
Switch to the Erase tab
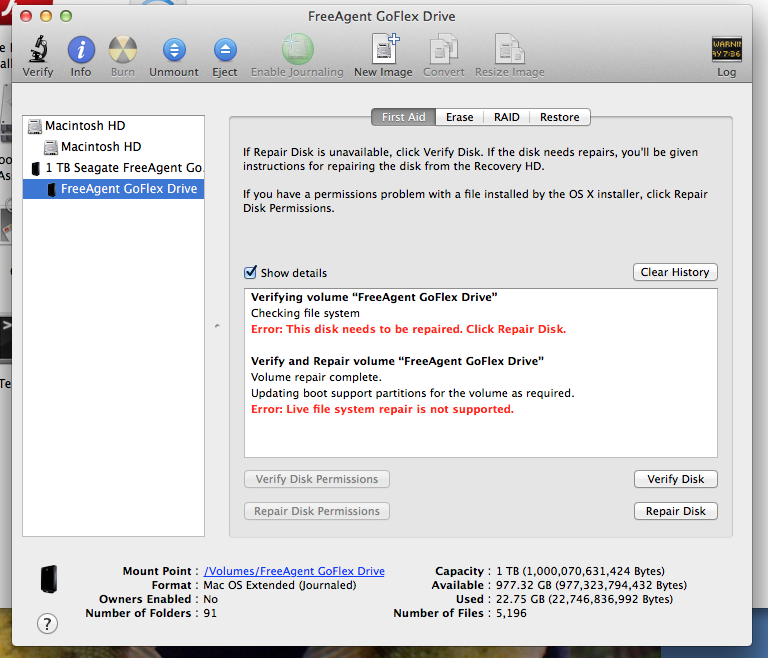tap(459, 117)
